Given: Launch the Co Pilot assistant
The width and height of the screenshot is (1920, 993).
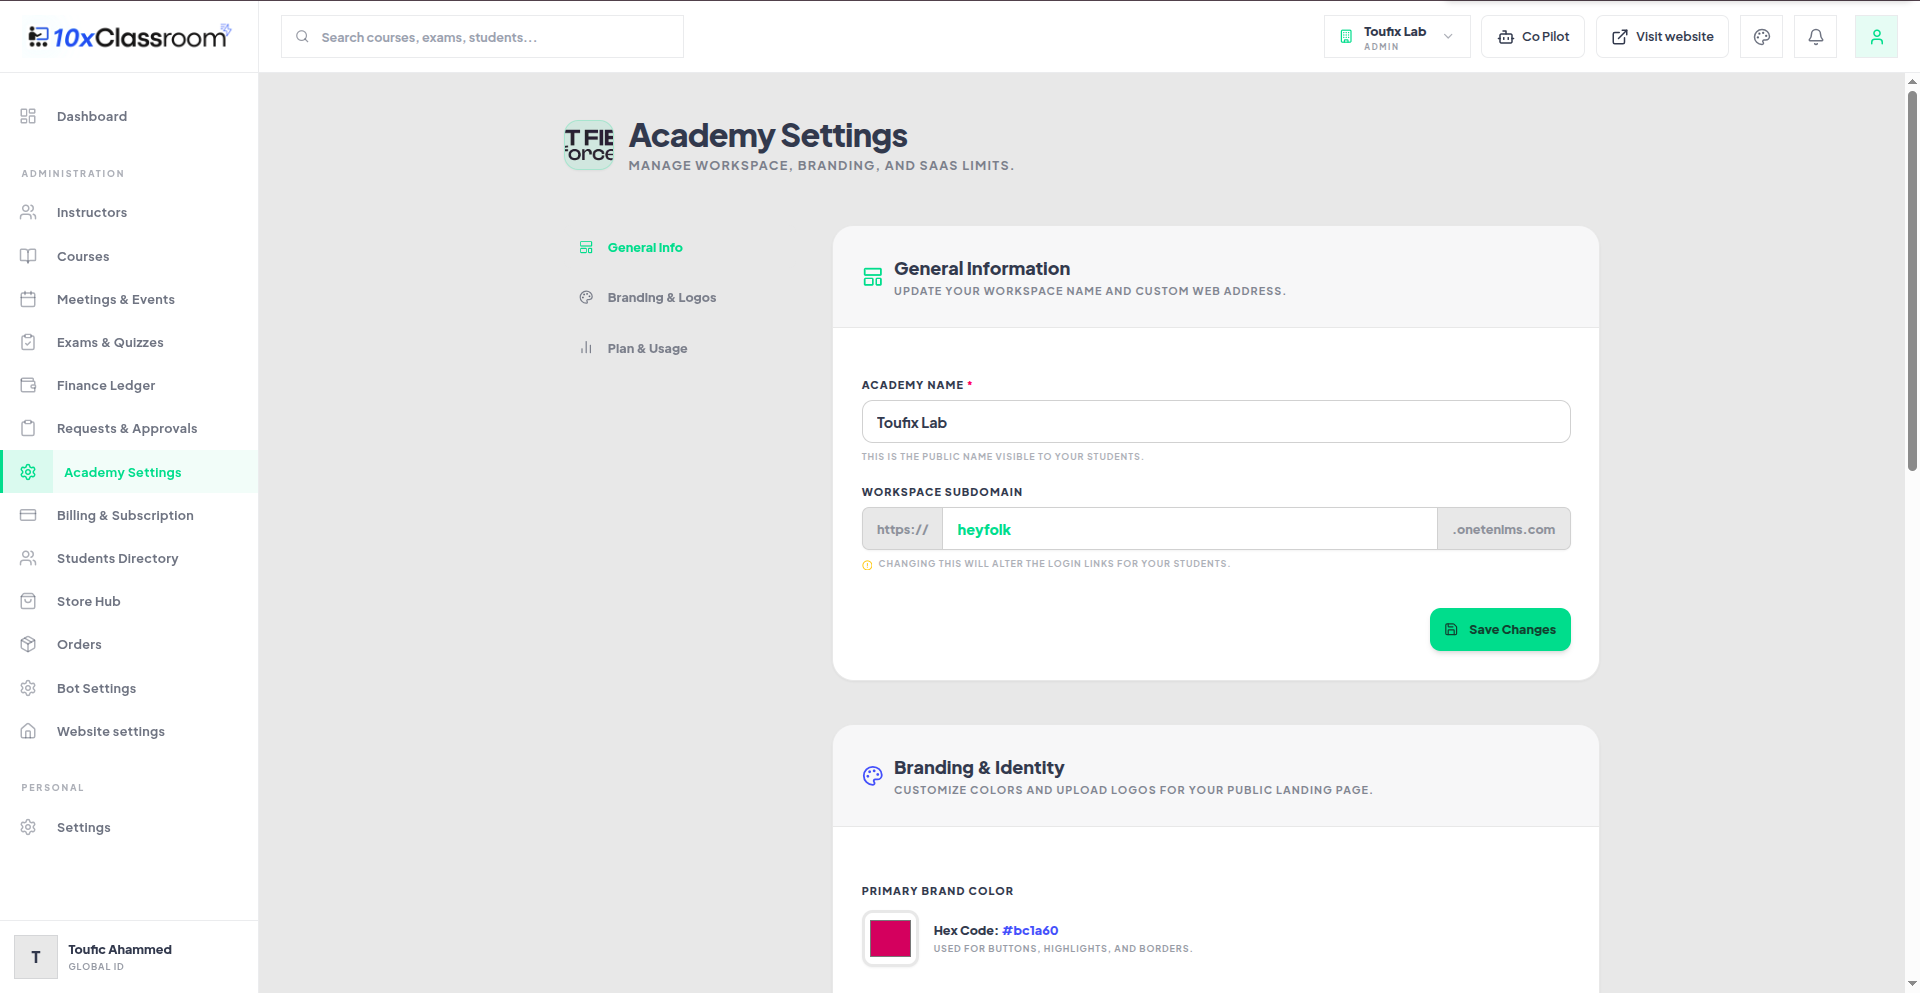Looking at the screenshot, I should pos(1533,37).
